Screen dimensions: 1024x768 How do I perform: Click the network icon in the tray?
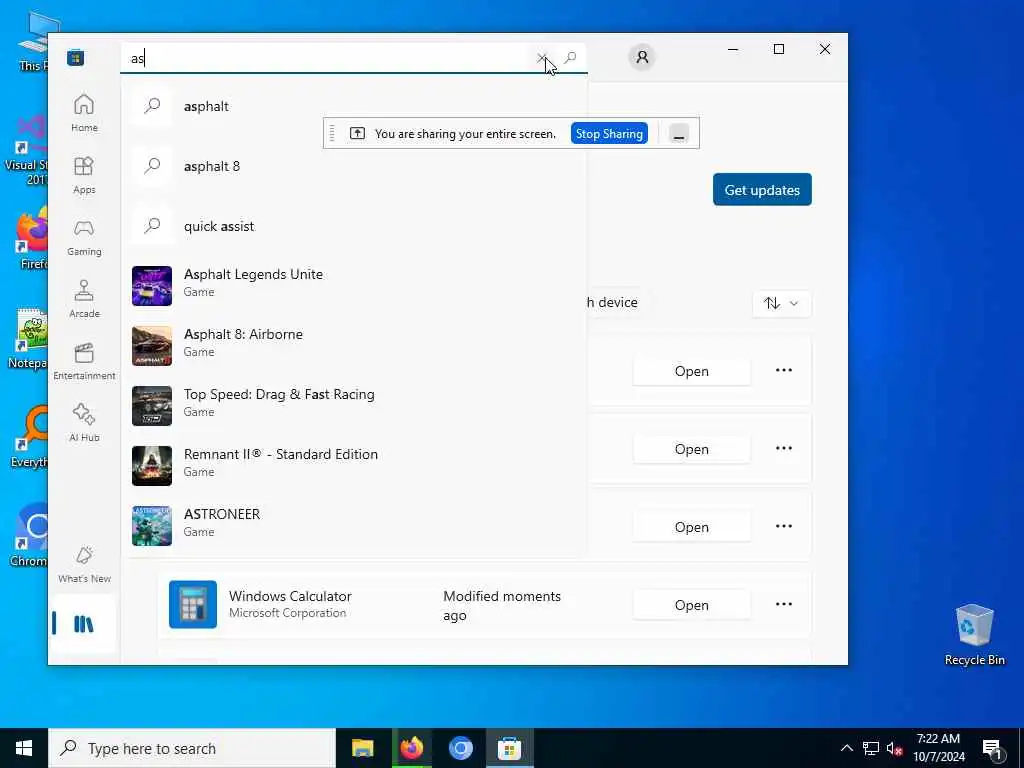click(x=871, y=748)
